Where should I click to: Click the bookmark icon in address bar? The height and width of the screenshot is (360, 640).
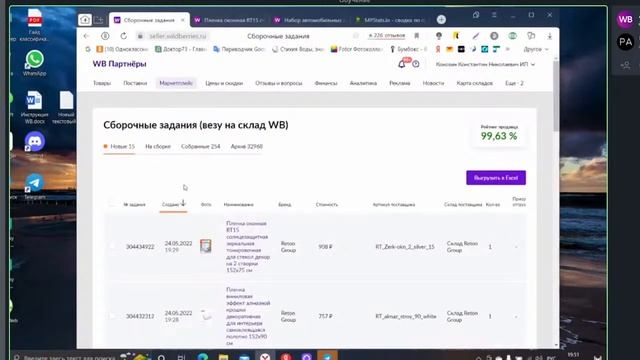[x=417, y=36]
